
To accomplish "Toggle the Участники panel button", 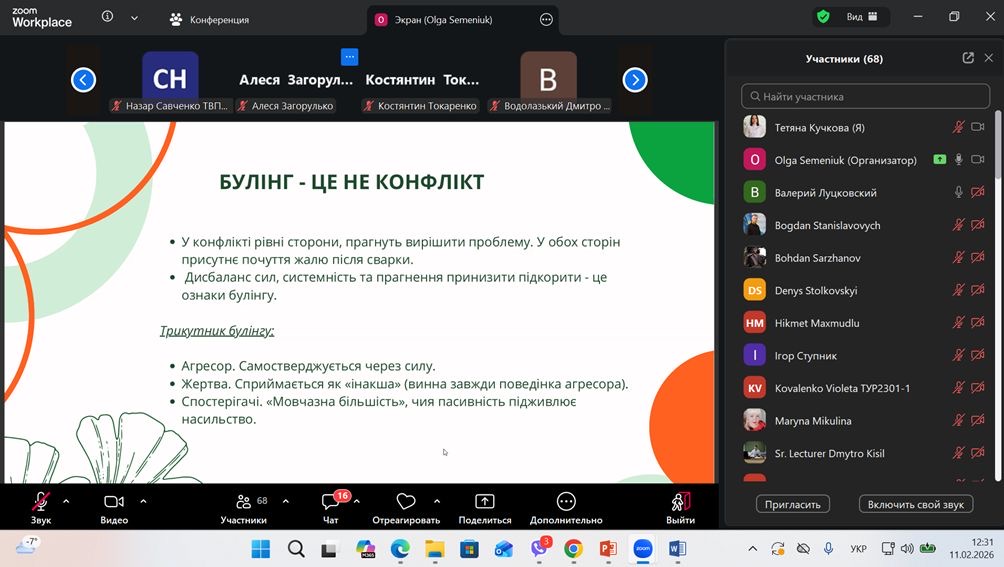I will tap(244, 502).
